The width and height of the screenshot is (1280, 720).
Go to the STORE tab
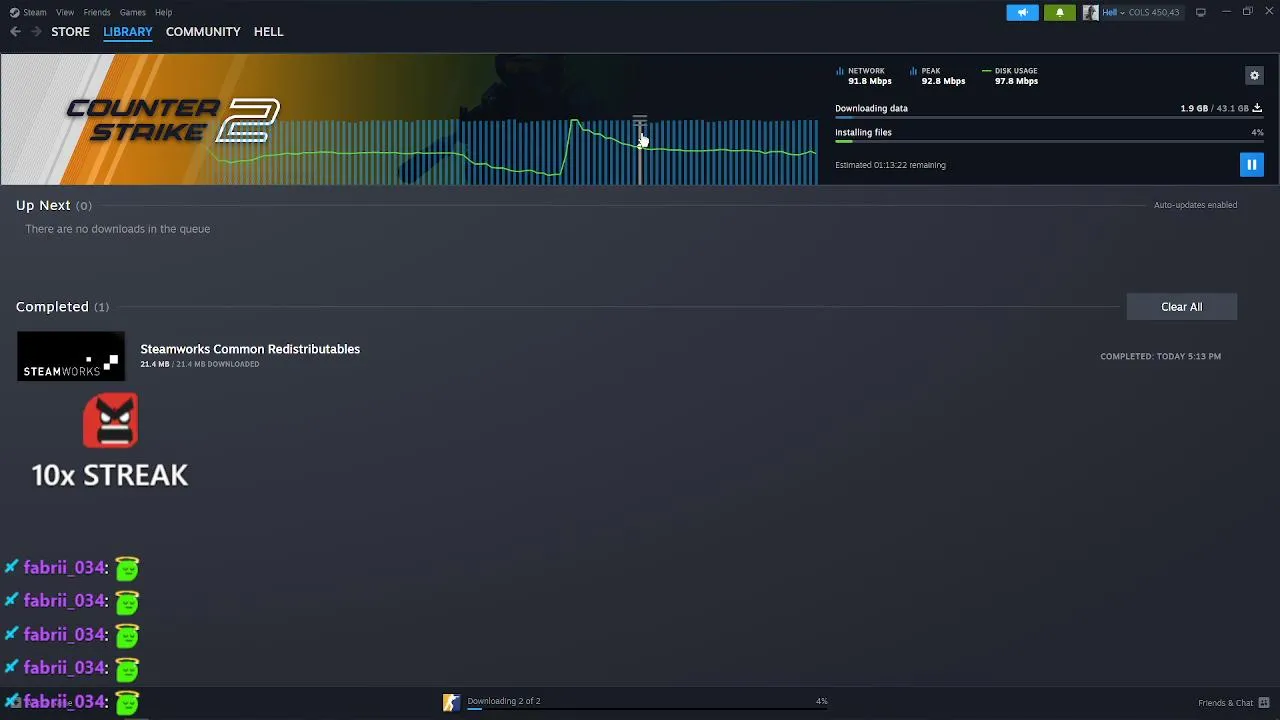tap(70, 32)
